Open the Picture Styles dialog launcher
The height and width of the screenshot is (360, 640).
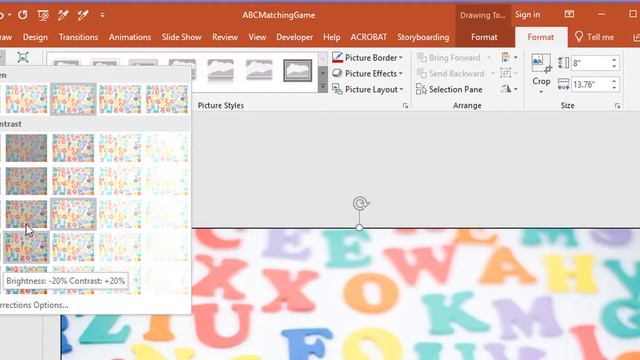(405, 106)
